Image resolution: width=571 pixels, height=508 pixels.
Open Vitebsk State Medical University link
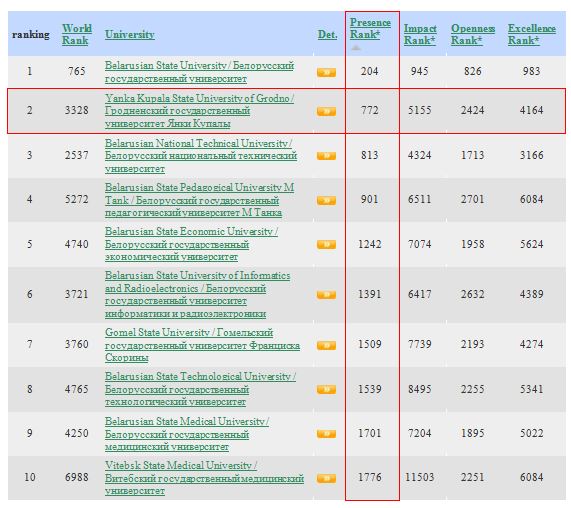point(204,478)
